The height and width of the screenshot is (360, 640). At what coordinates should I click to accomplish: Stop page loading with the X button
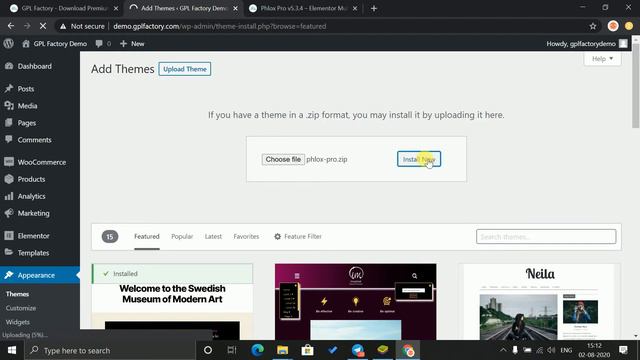pos(43,26)
